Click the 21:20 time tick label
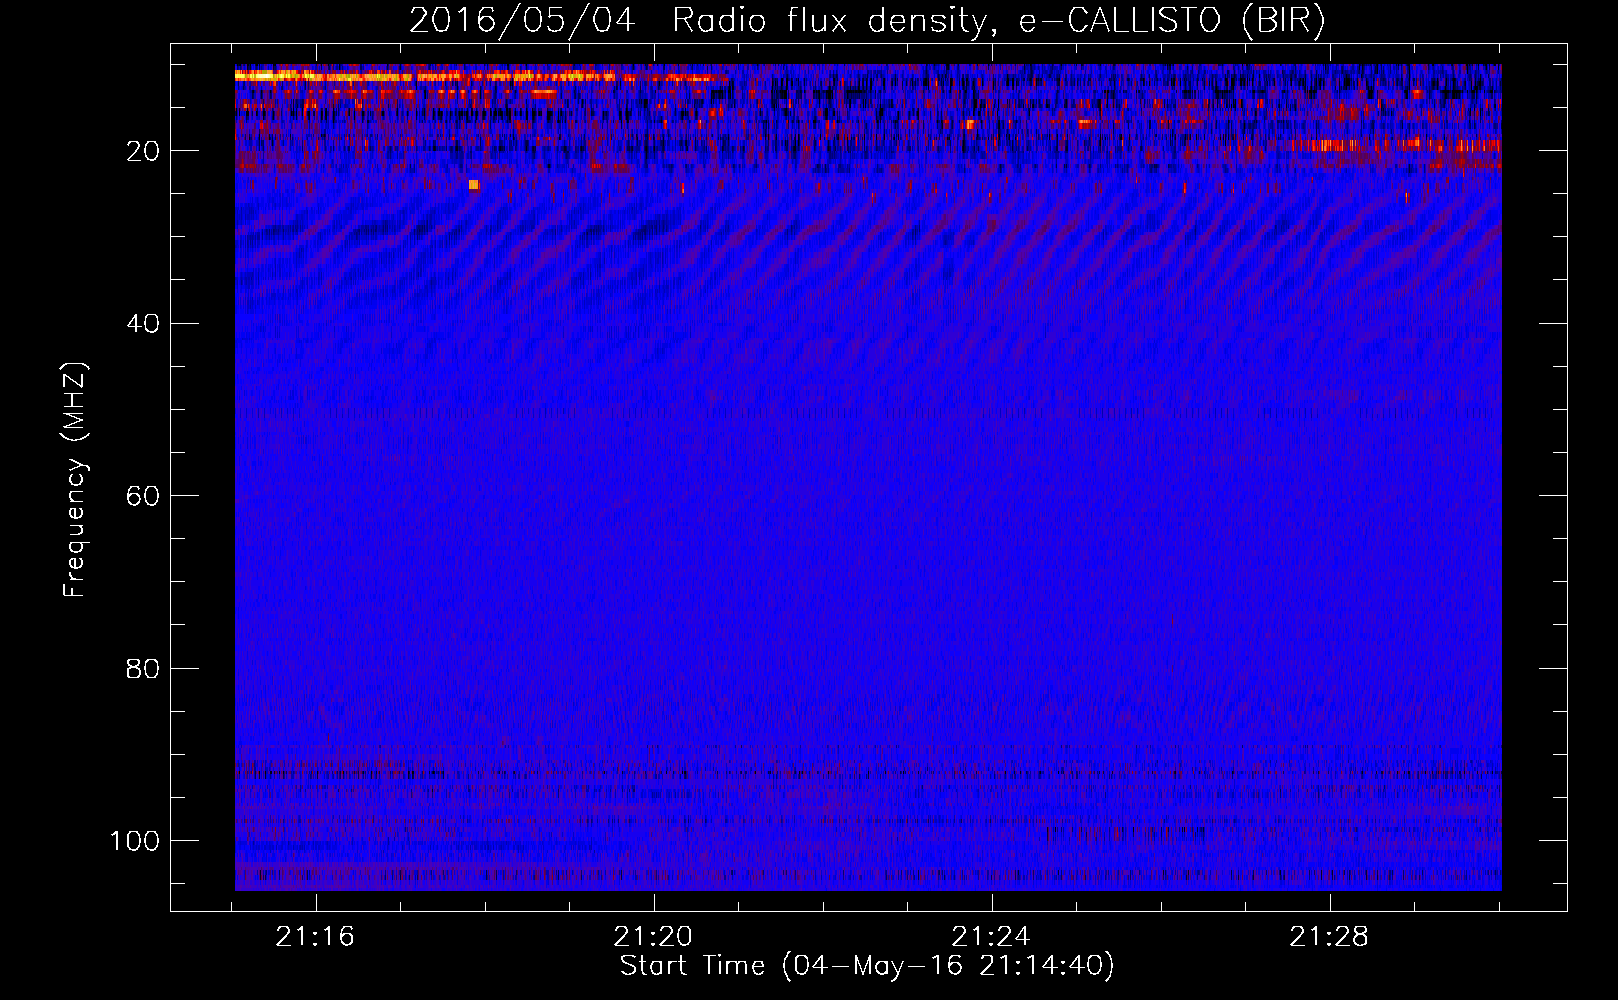The width and height of the screenshot is (1618, 1000). 653,937
